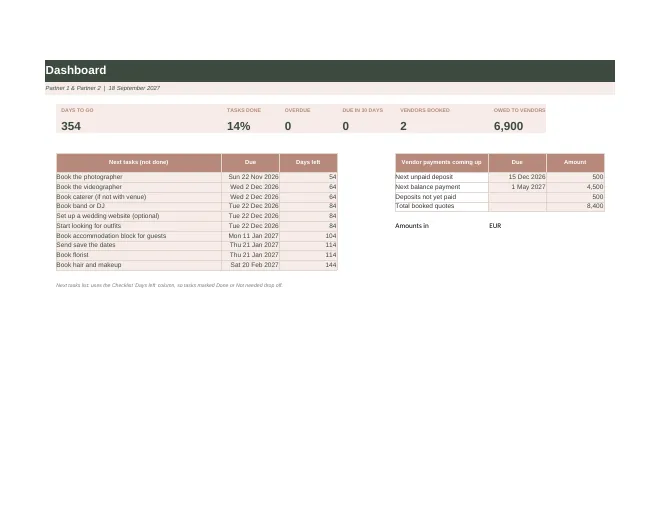Select Vendor payments coming up header
The height and width of the screenshot is (510, 660).
click(x=442, y=162)
